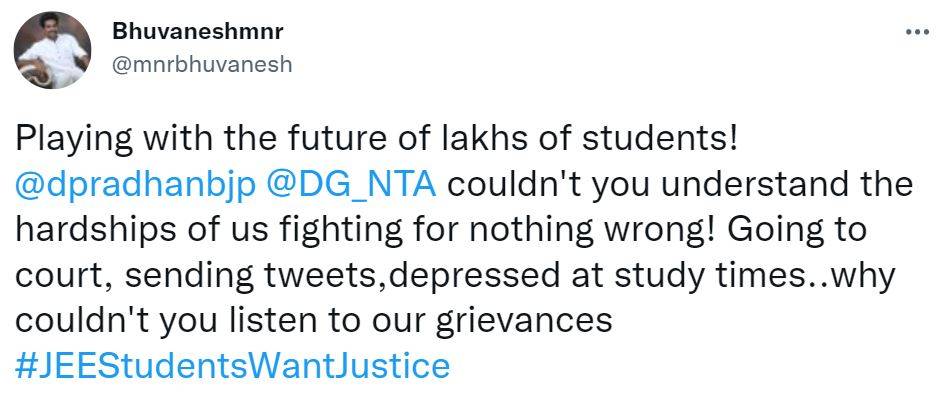
Task: Click the phrase "couldn't you understand the"
Action: 672,185
